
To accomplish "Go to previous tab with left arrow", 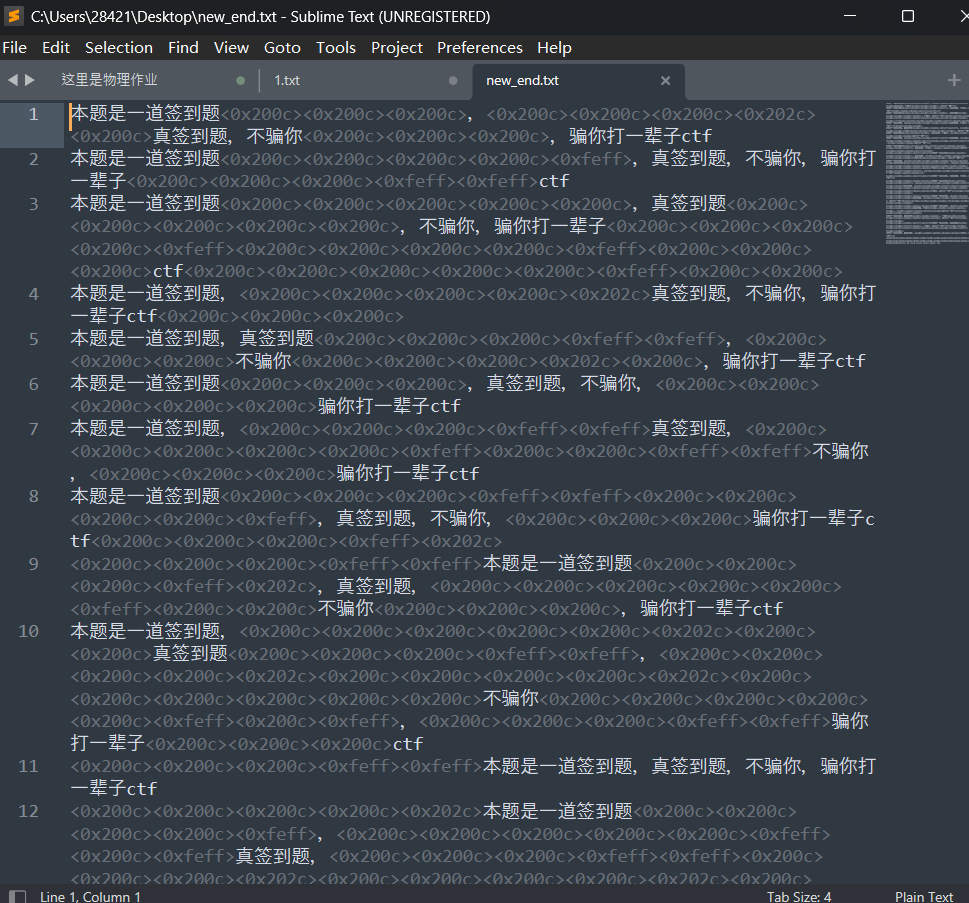I will pyautogui.click(x=12, y=80).
